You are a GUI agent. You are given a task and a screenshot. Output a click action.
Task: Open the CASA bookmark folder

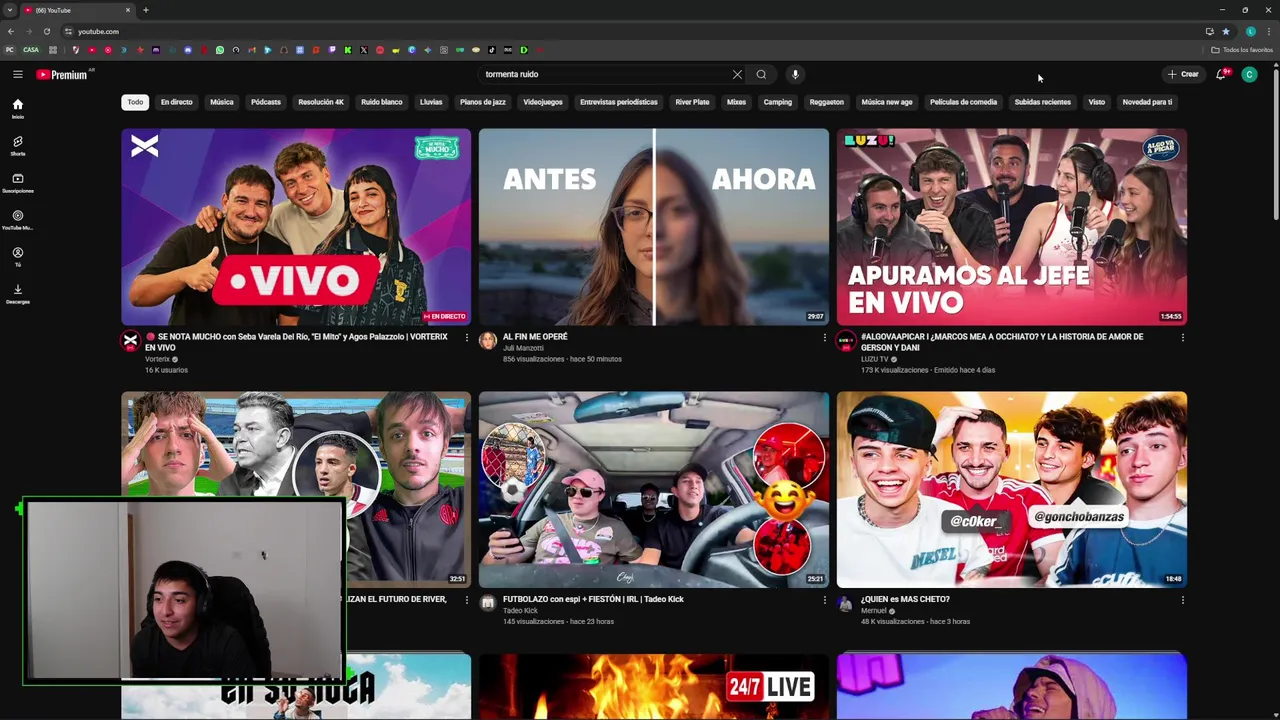click(31, 50)
